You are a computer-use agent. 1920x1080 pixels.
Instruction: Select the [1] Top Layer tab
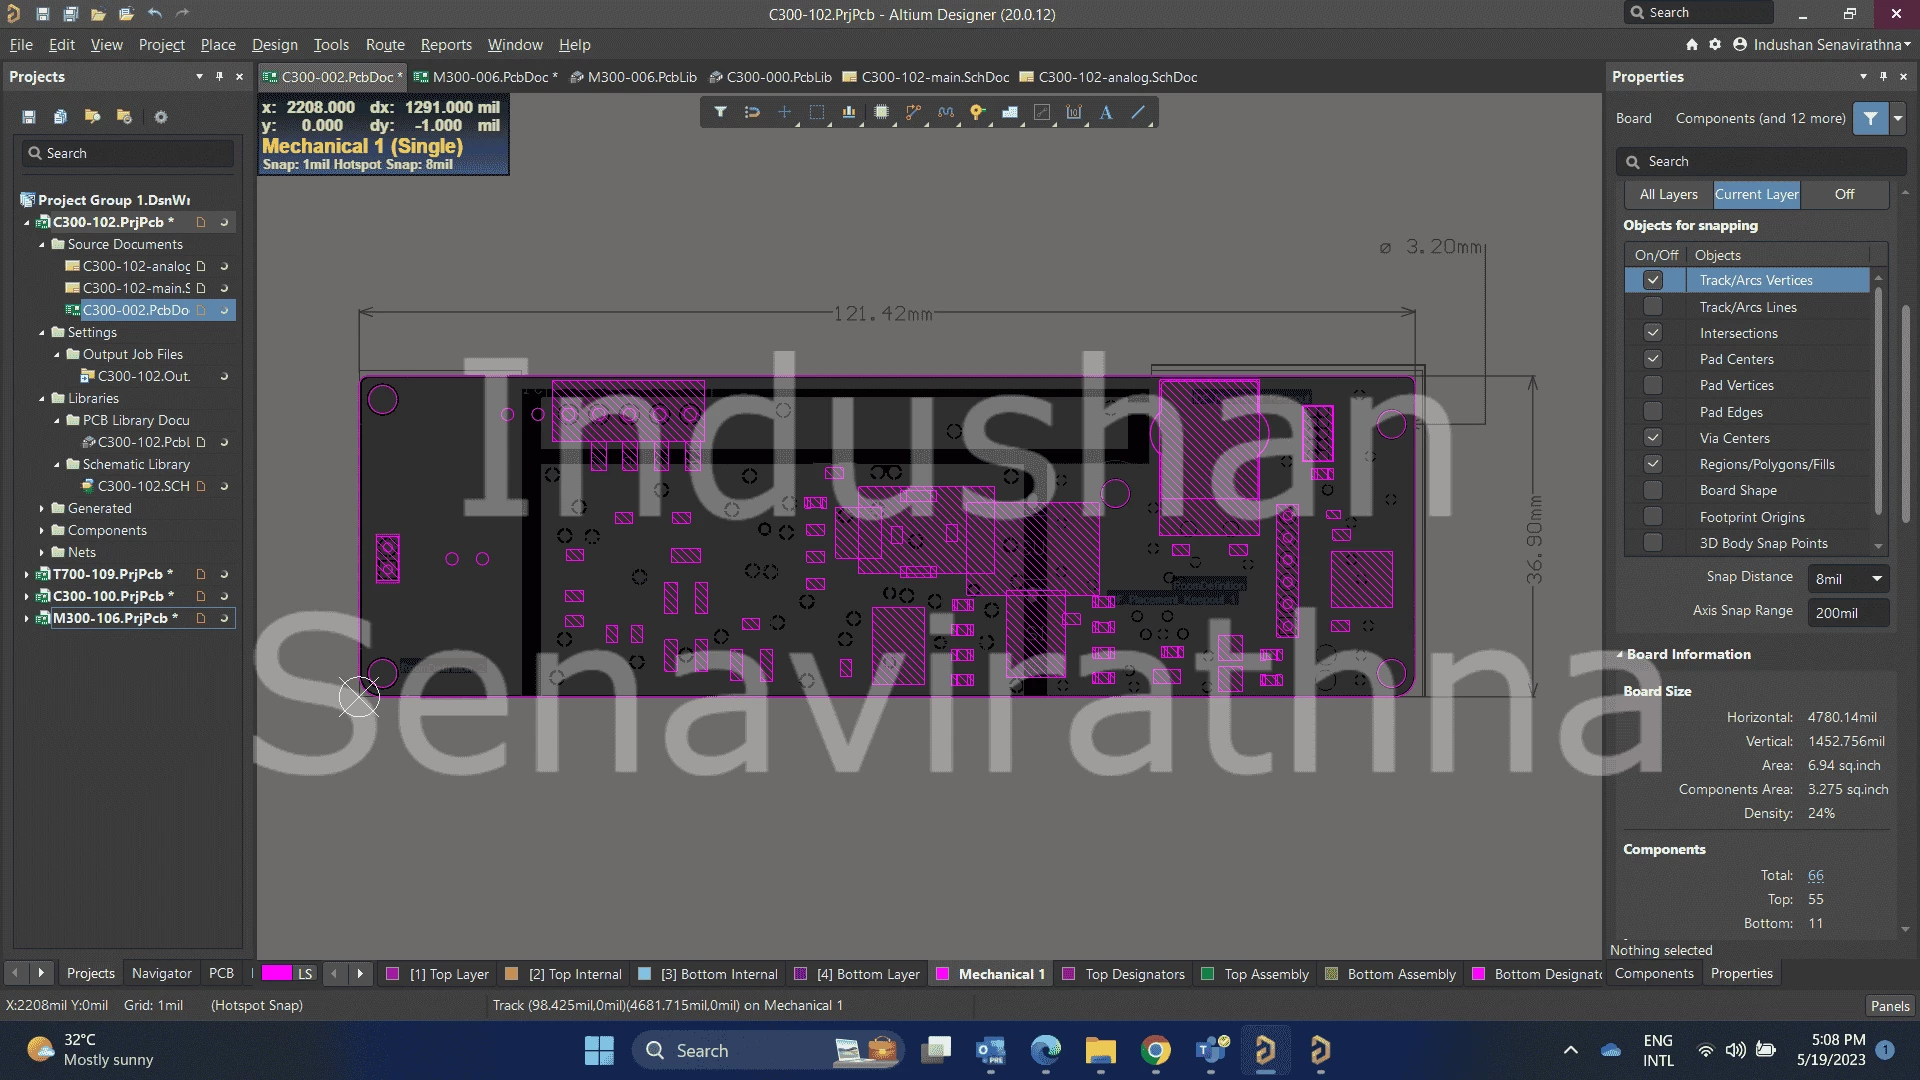pos(439,974)
